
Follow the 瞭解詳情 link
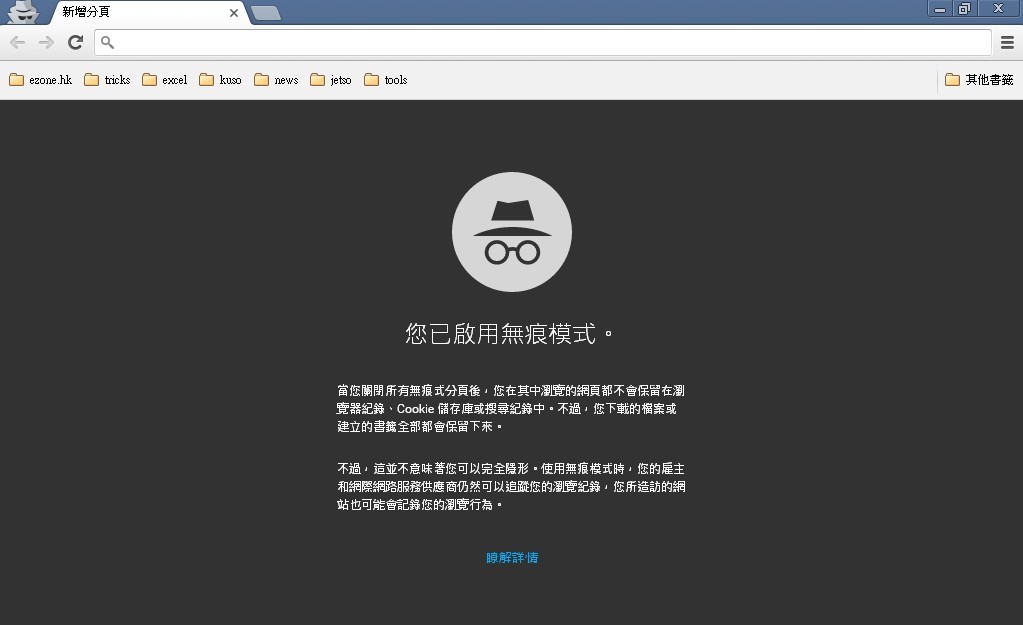point(512,557)
